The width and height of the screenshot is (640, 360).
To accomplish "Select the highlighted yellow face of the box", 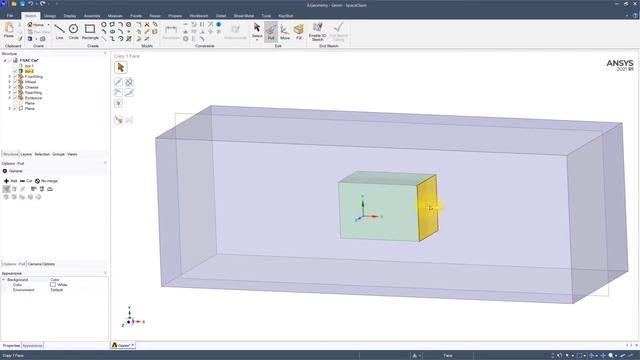I will click(428, 208).
